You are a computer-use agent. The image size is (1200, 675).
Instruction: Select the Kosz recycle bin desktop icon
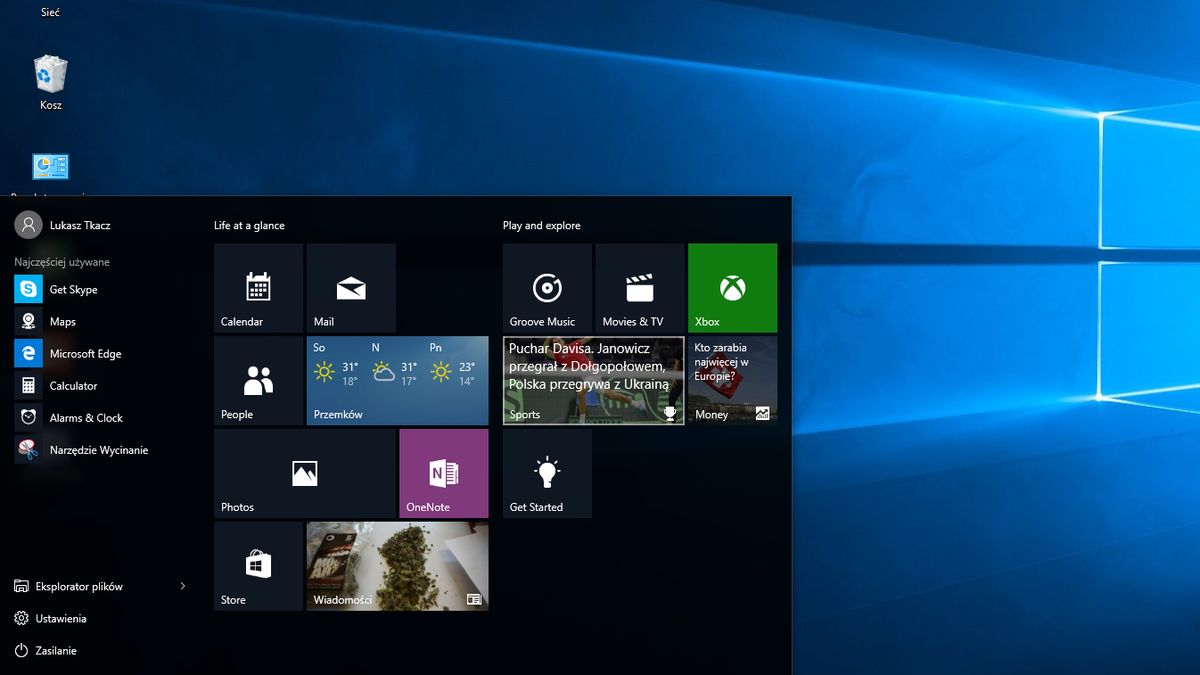click(x=51, y=82)
